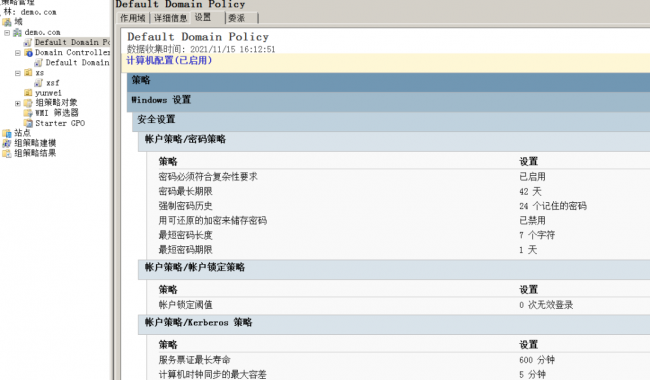Image resolution: width=650 pixels, height=380 pixels.
Task: Select 组策略建模 in the tree
Action: [35, 143]
